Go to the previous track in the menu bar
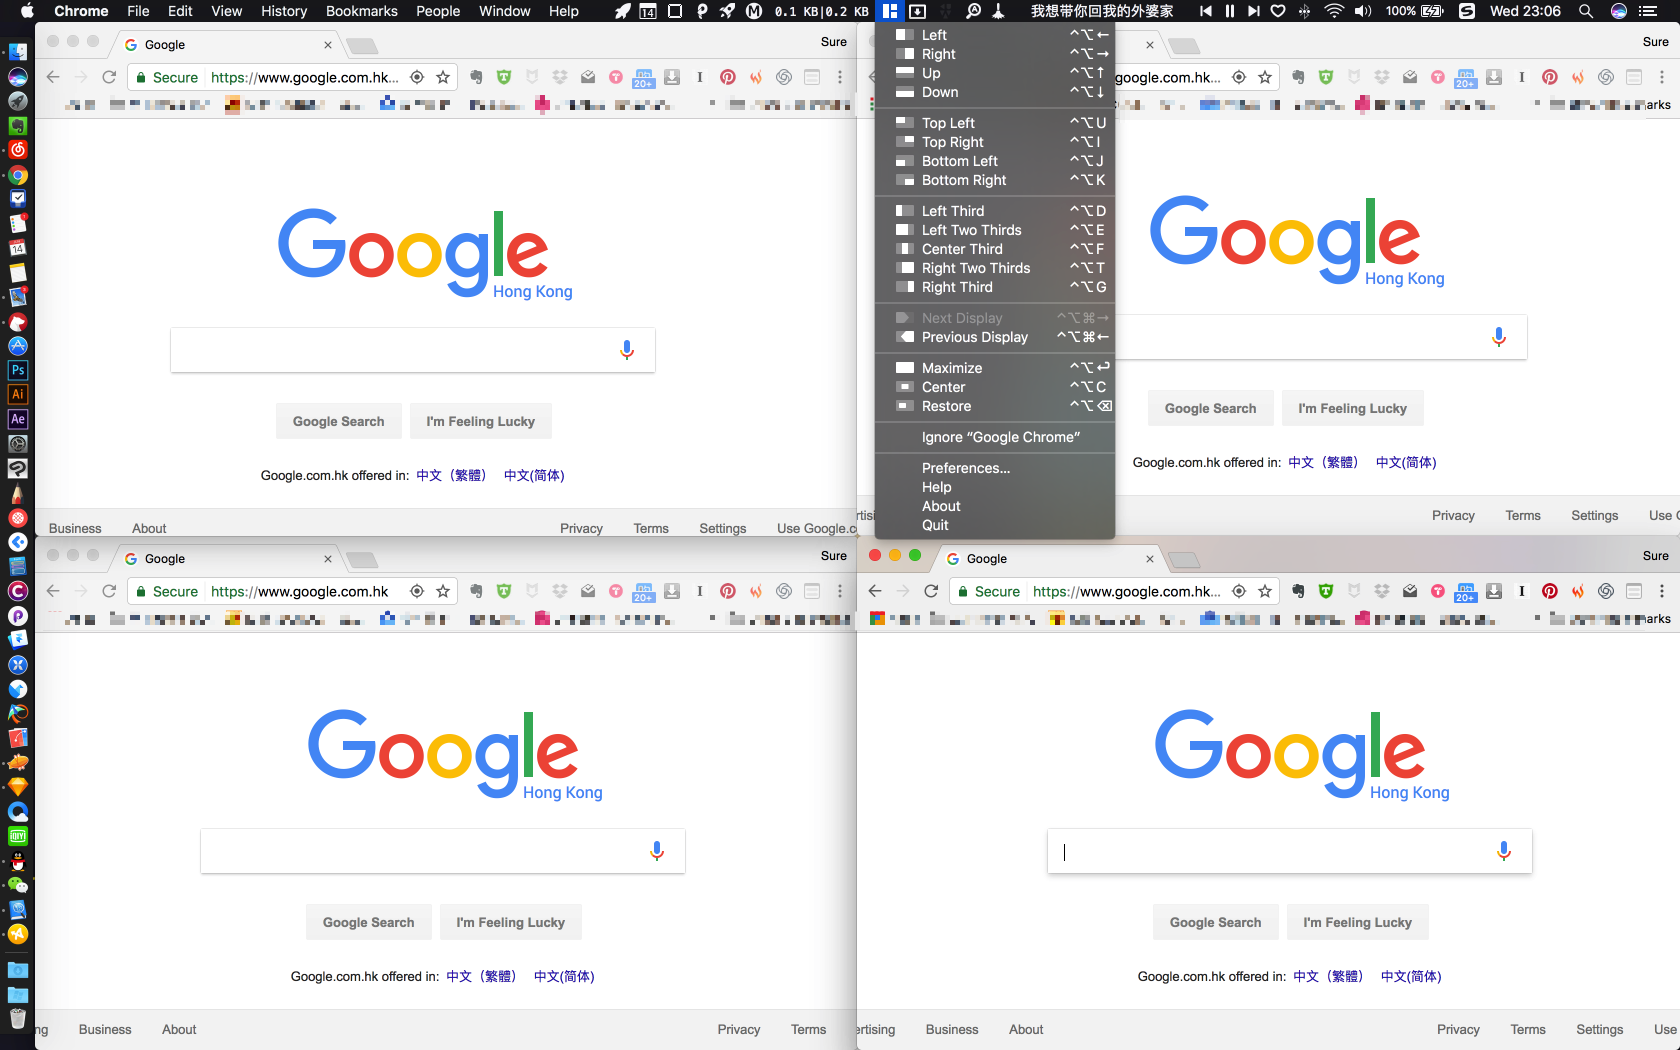This screenshot has width=1680, height=1050. [x=1206, y=11]
